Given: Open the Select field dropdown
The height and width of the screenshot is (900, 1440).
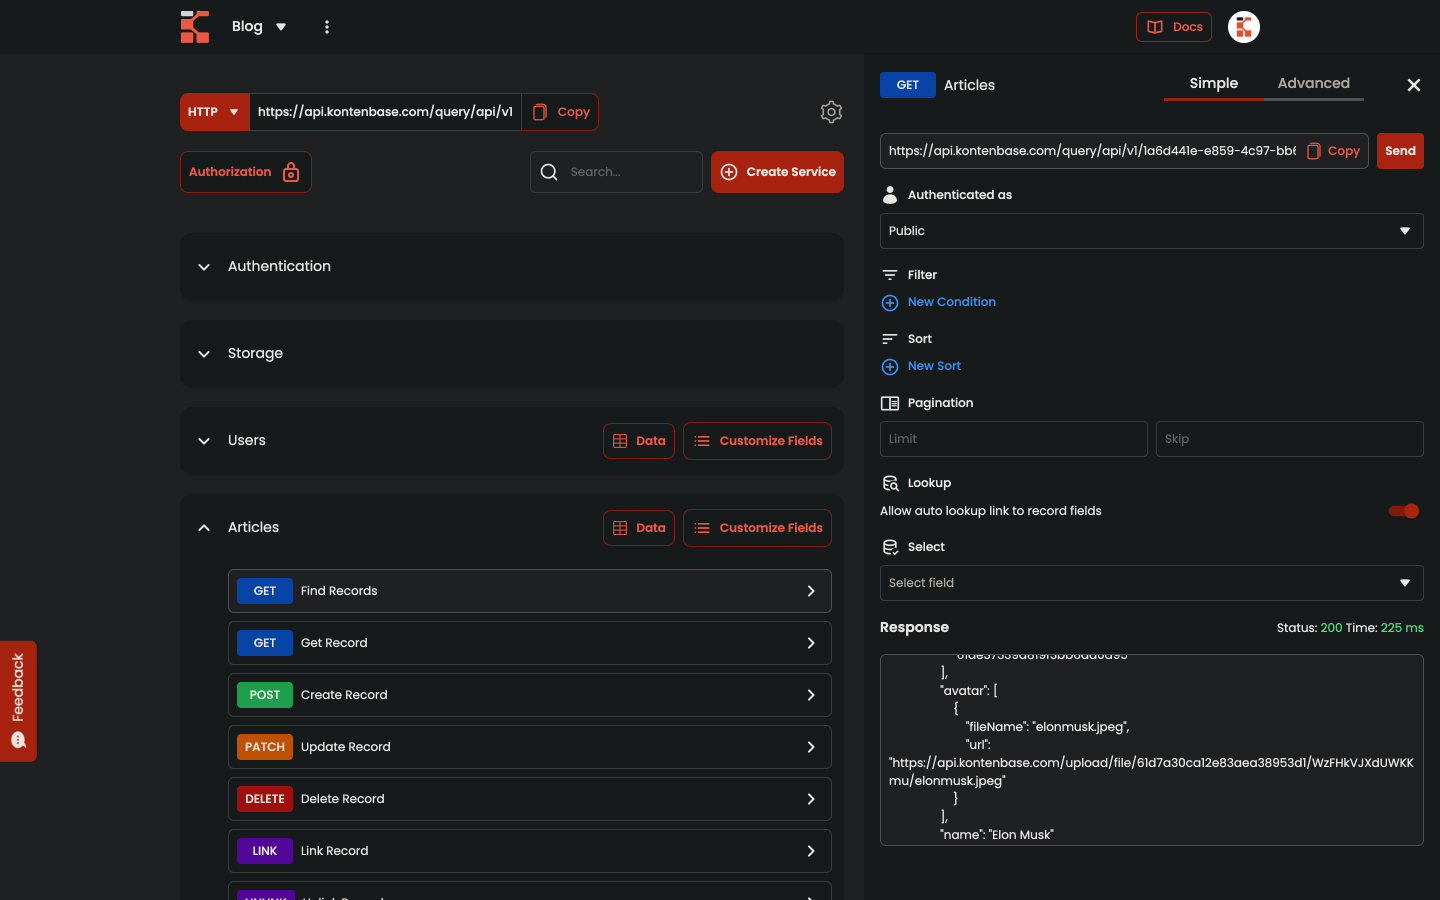Looking at the screenshot, I should pyautogui.click(x=1151, y=583).
